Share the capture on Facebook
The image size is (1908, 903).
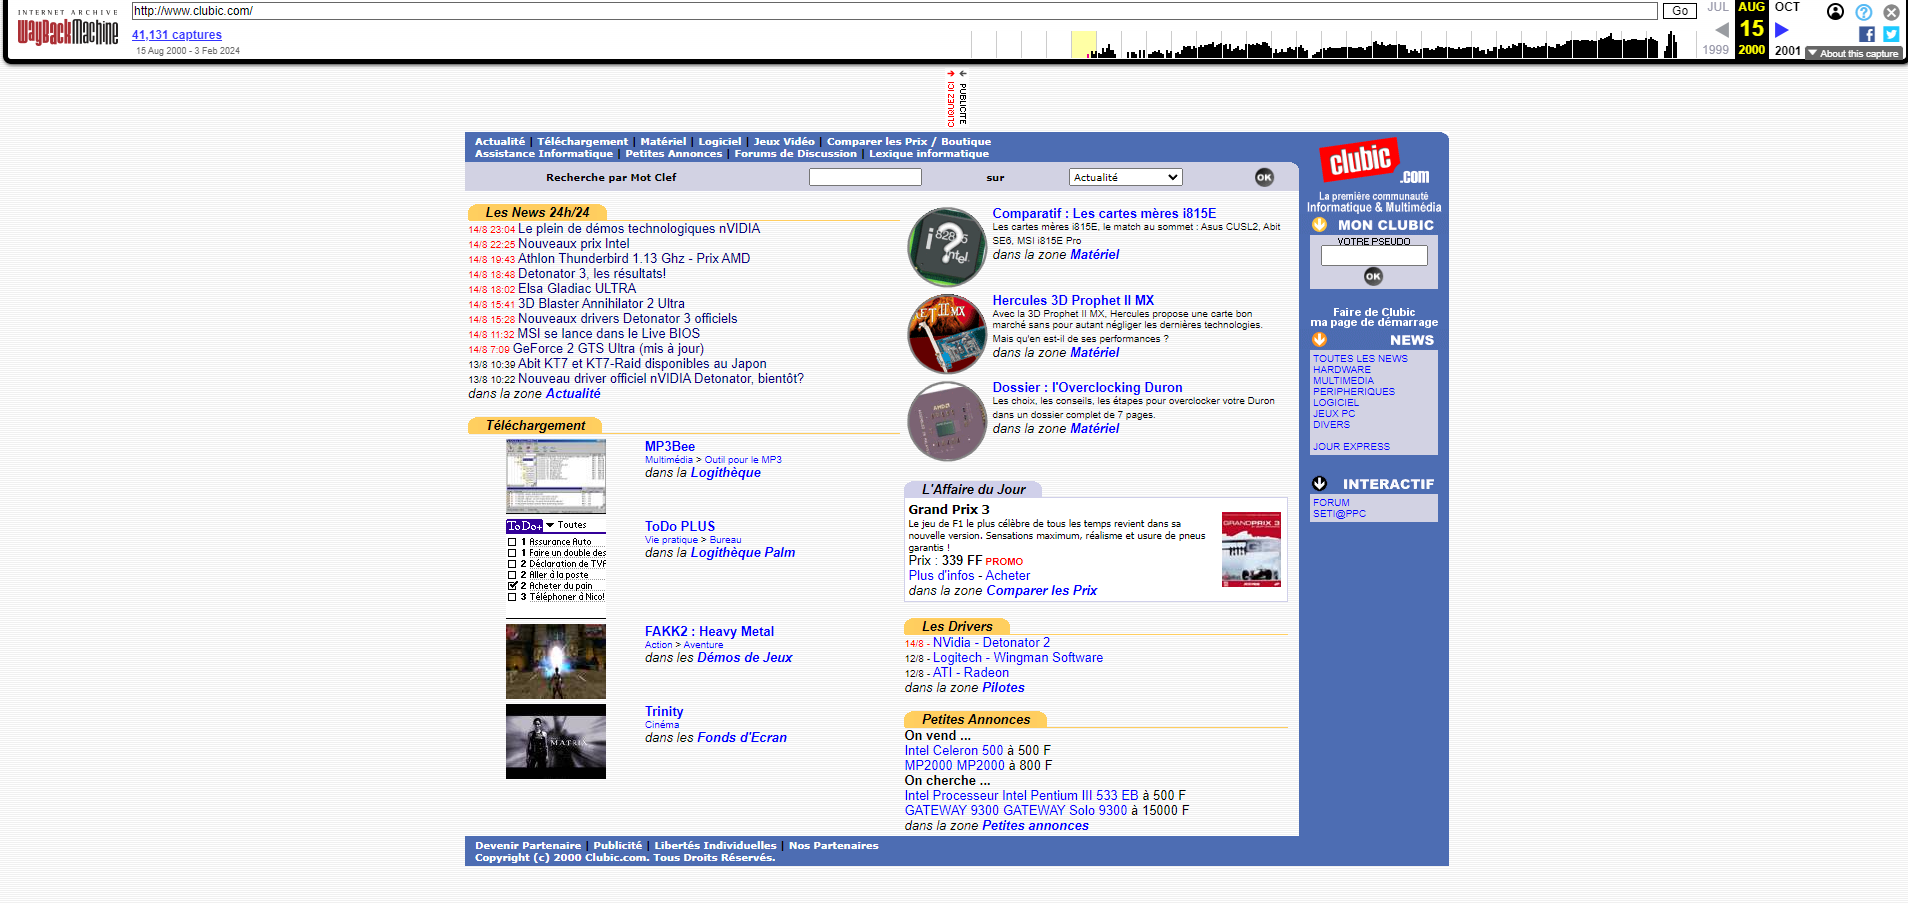pyautogui.click(x=1865, y=33)
